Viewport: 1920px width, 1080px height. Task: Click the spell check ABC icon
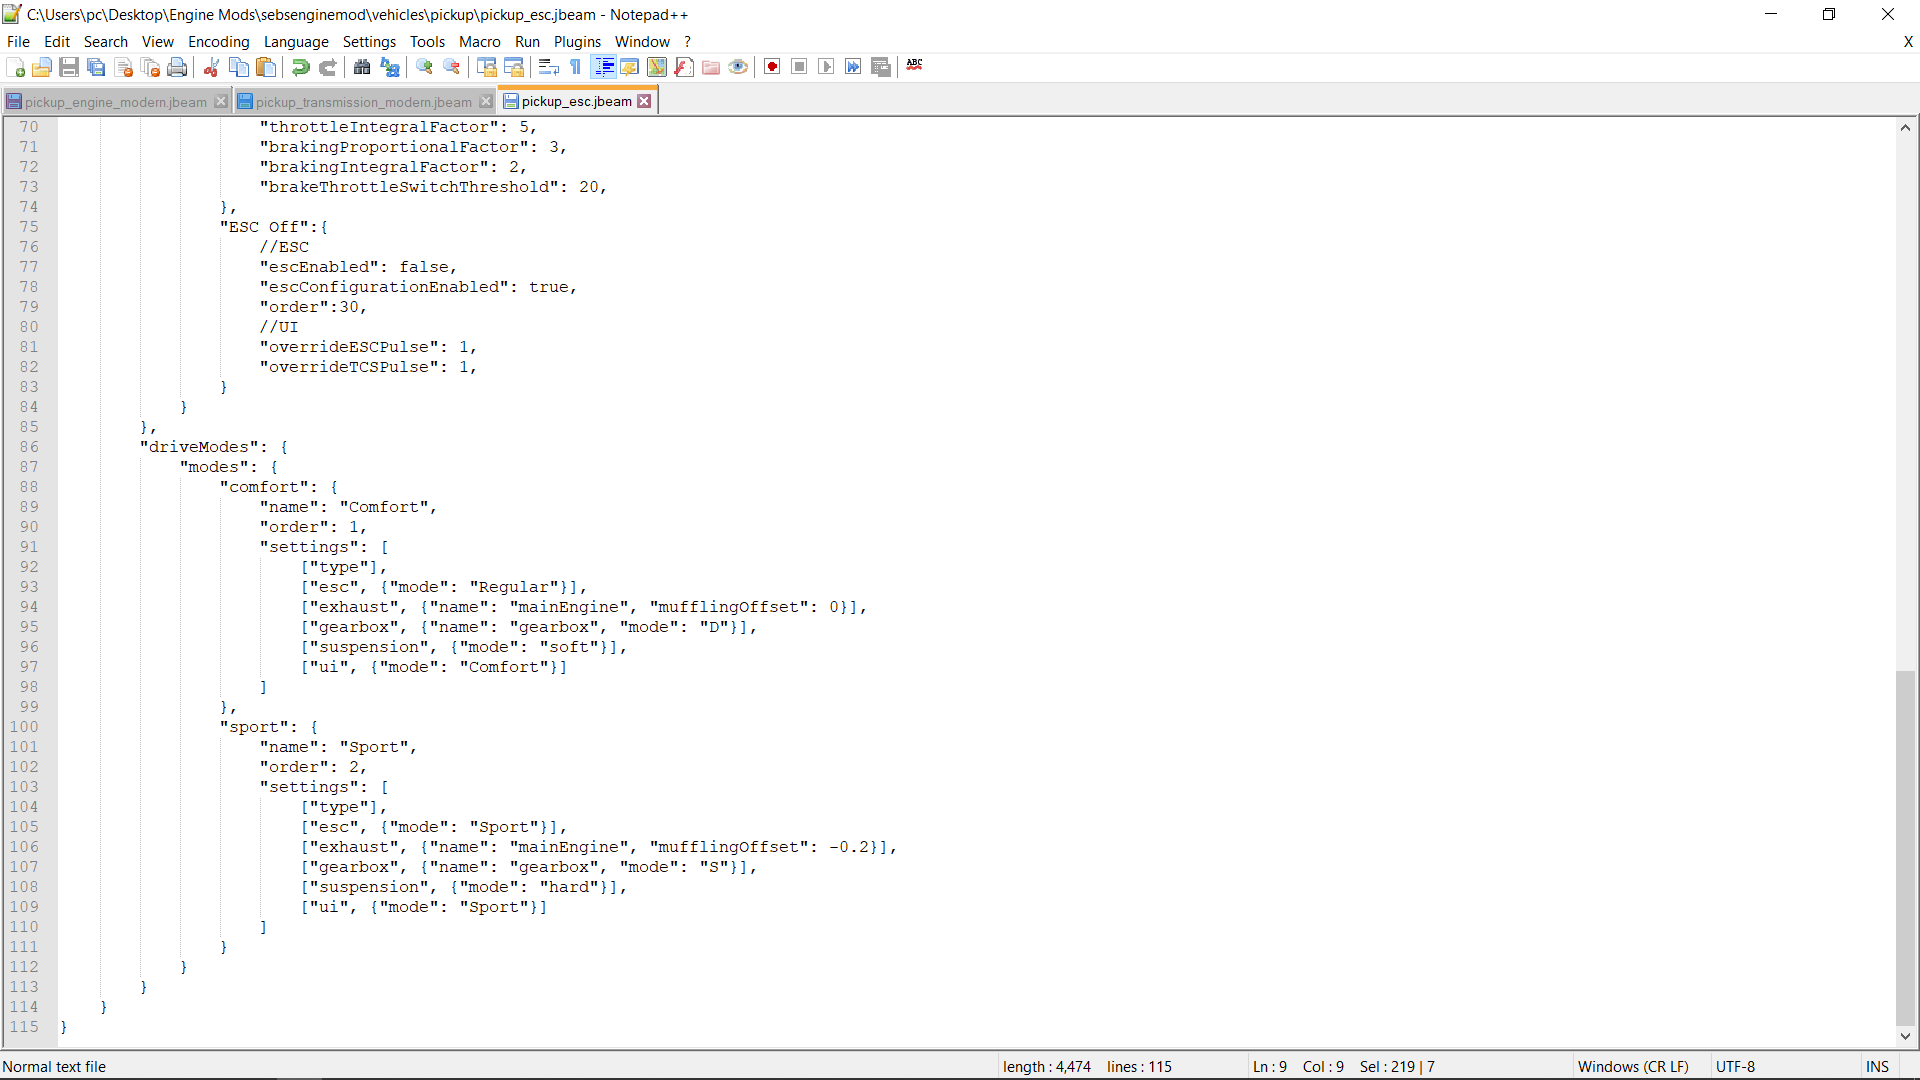tap(914, 65)
